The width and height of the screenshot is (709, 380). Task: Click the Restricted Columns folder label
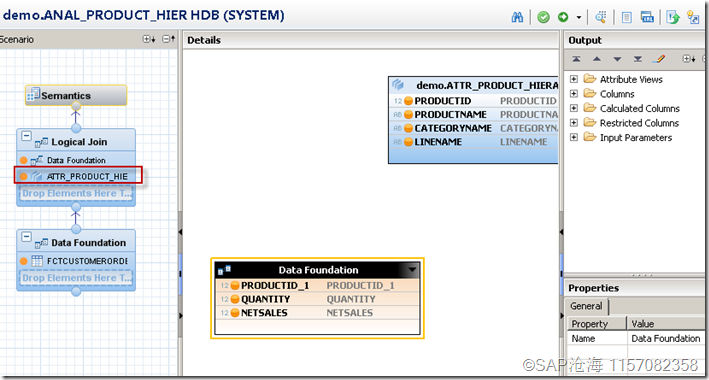point(639,123)
